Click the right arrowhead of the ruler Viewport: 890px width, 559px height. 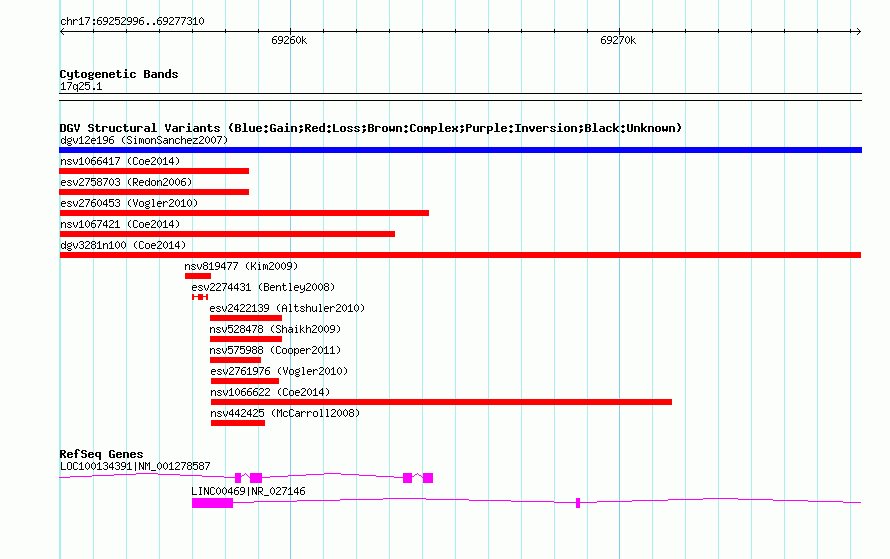(x=858, y=31)
